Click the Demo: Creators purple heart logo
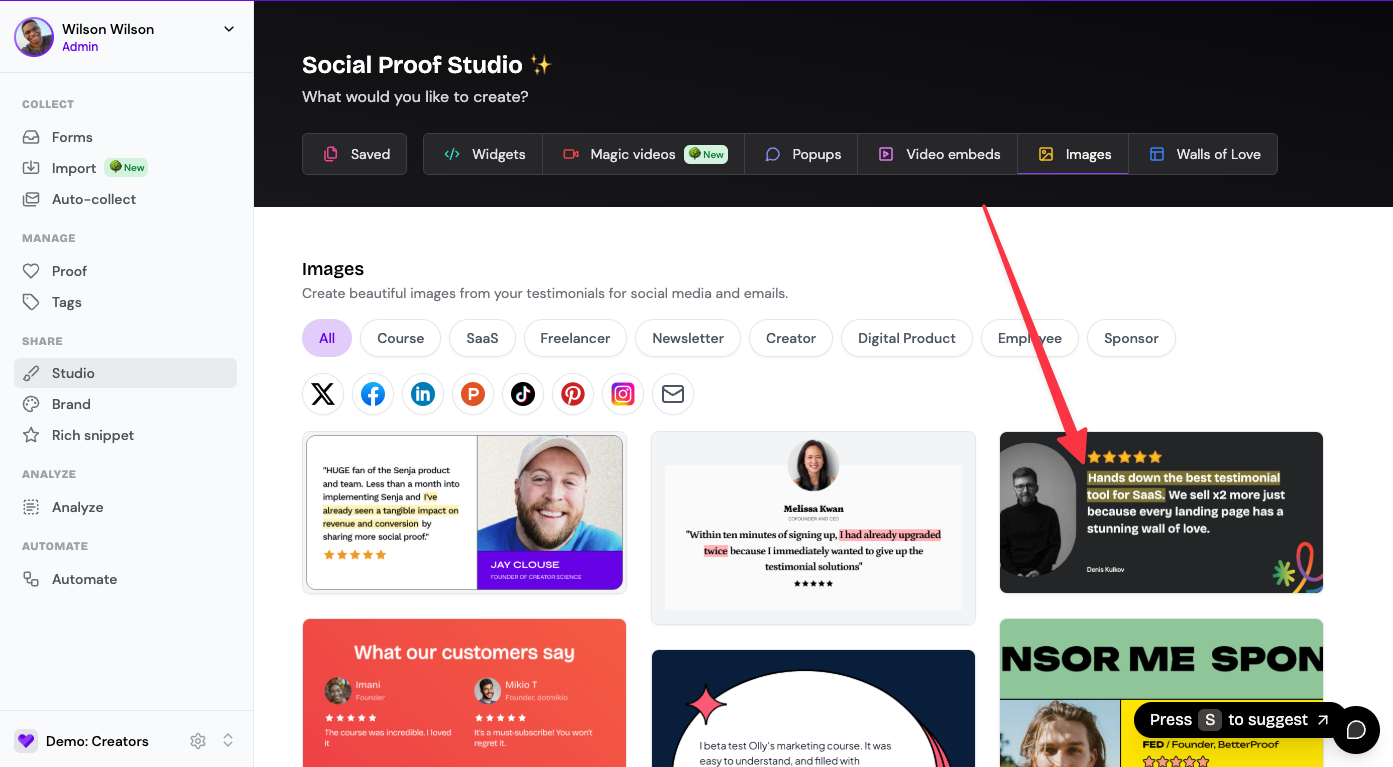The height and width of the screenshot is (767, 1393). 26,741
